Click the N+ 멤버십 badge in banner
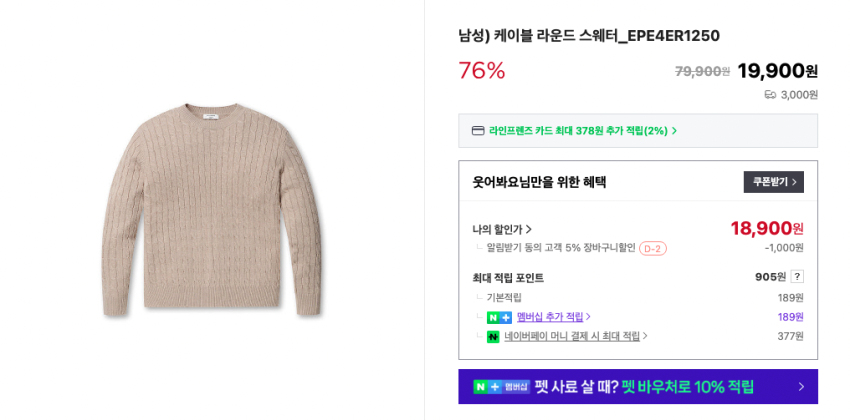Viewport: 850px width, 420px height. point(501,387)
